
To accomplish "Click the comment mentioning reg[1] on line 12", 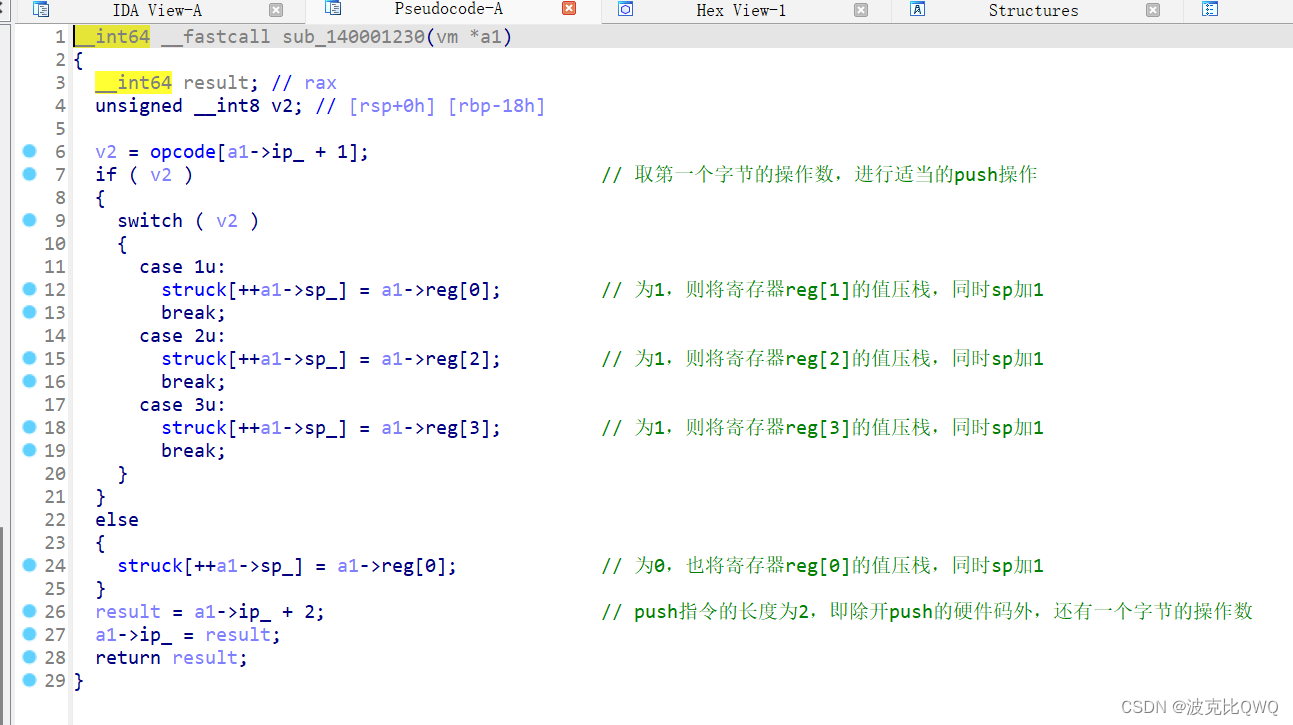I will pos(822,290).
